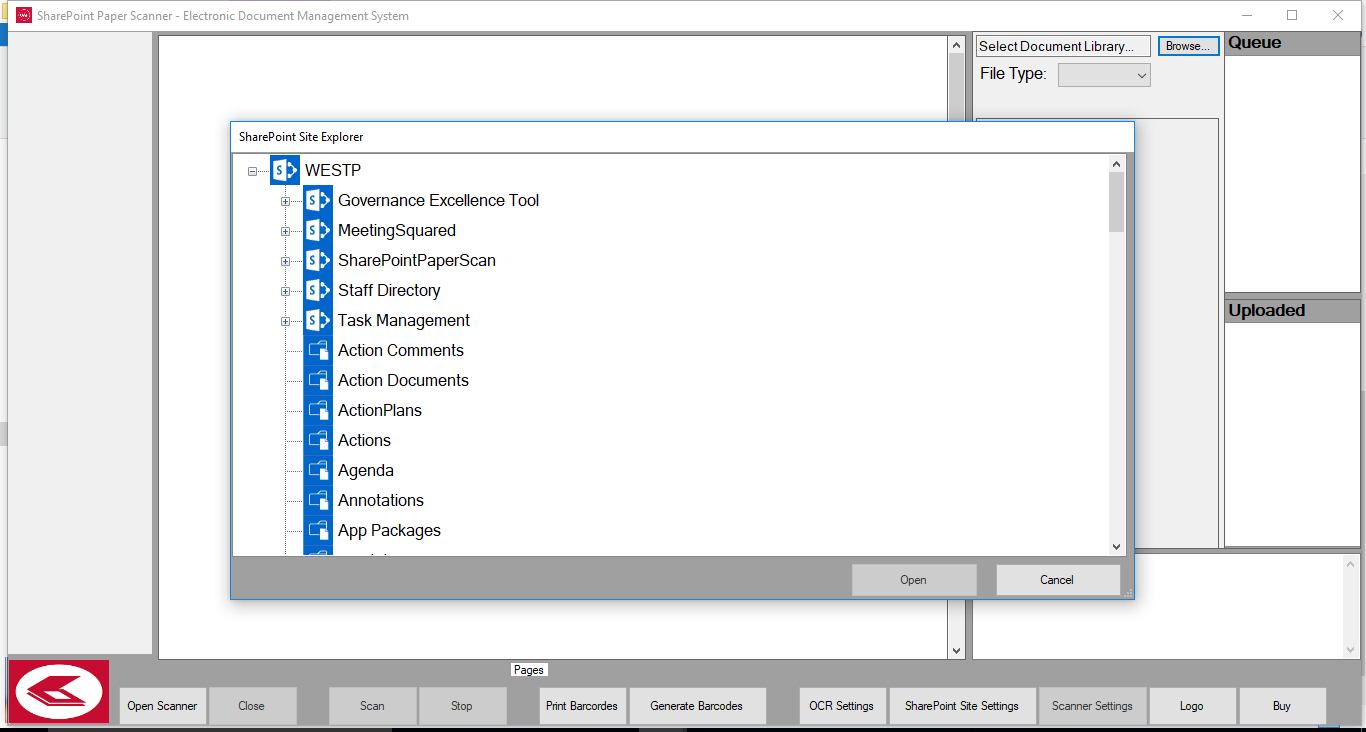Open SharePoint Site Settings
1366x732 pixels.
pos(962,706)
